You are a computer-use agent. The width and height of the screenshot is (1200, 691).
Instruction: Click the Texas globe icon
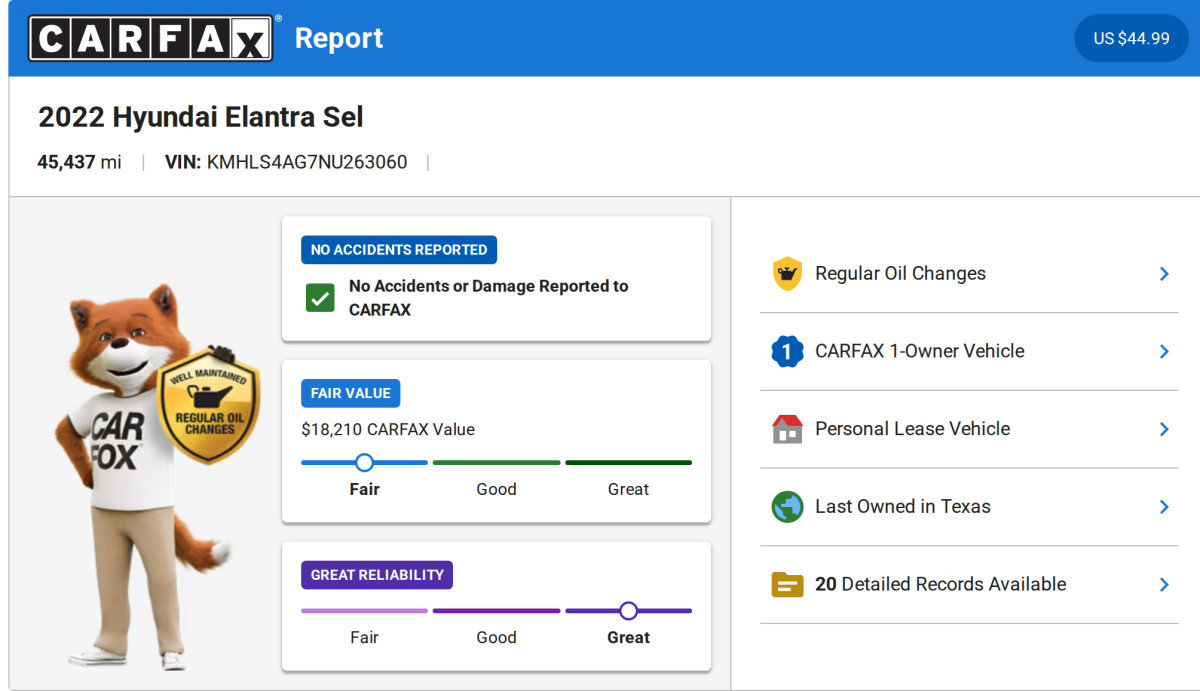pos(787,507)
